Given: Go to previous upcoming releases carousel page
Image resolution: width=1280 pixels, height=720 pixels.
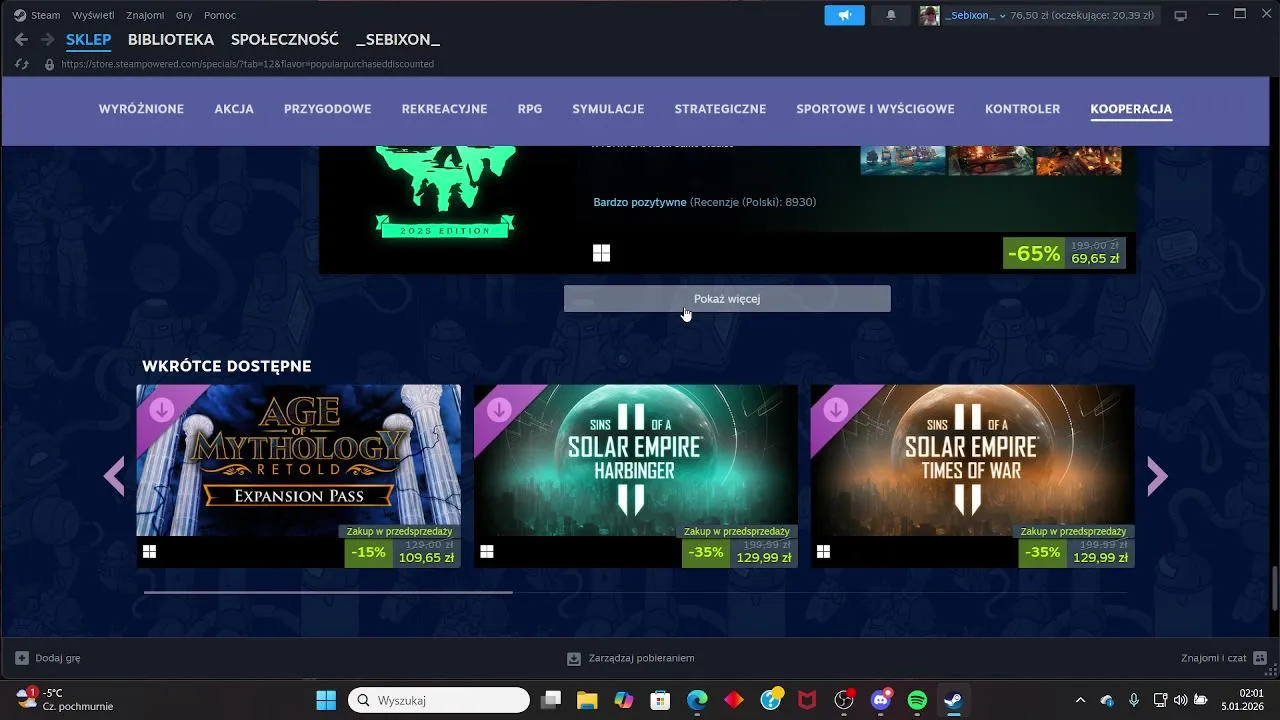Looking at the screenshot, I should coord(114,476).
